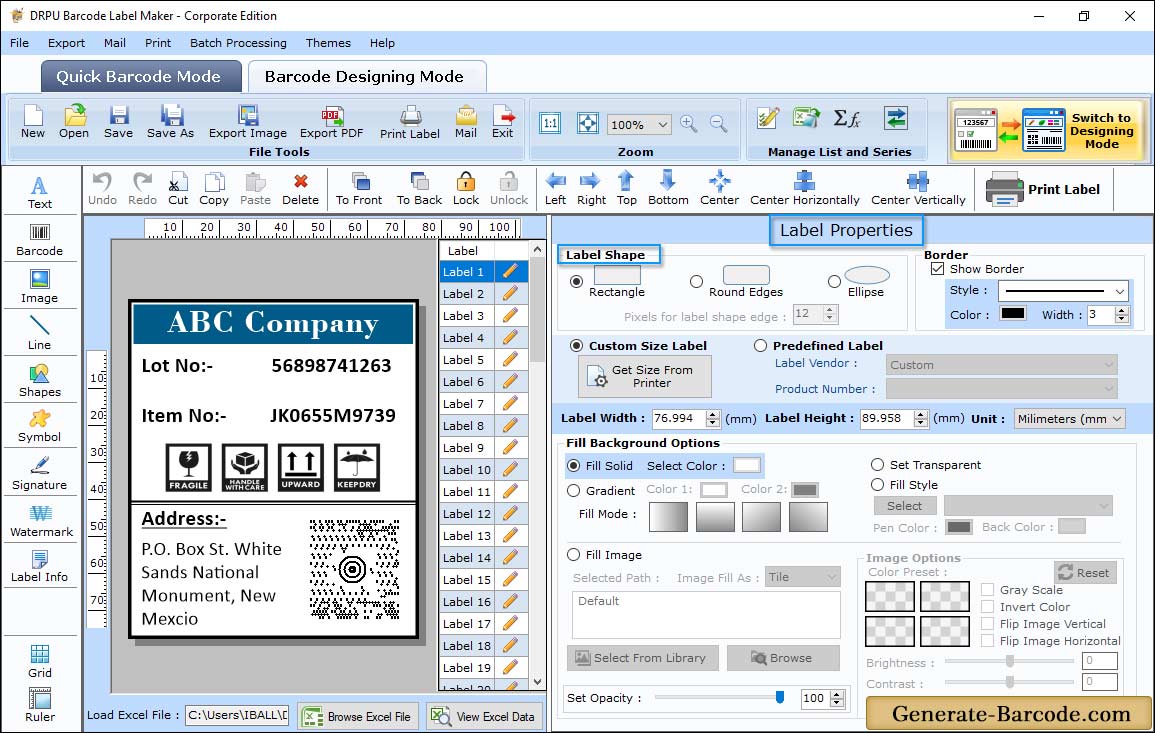Open the Unit dropdown

click(x=1117, y=418)
